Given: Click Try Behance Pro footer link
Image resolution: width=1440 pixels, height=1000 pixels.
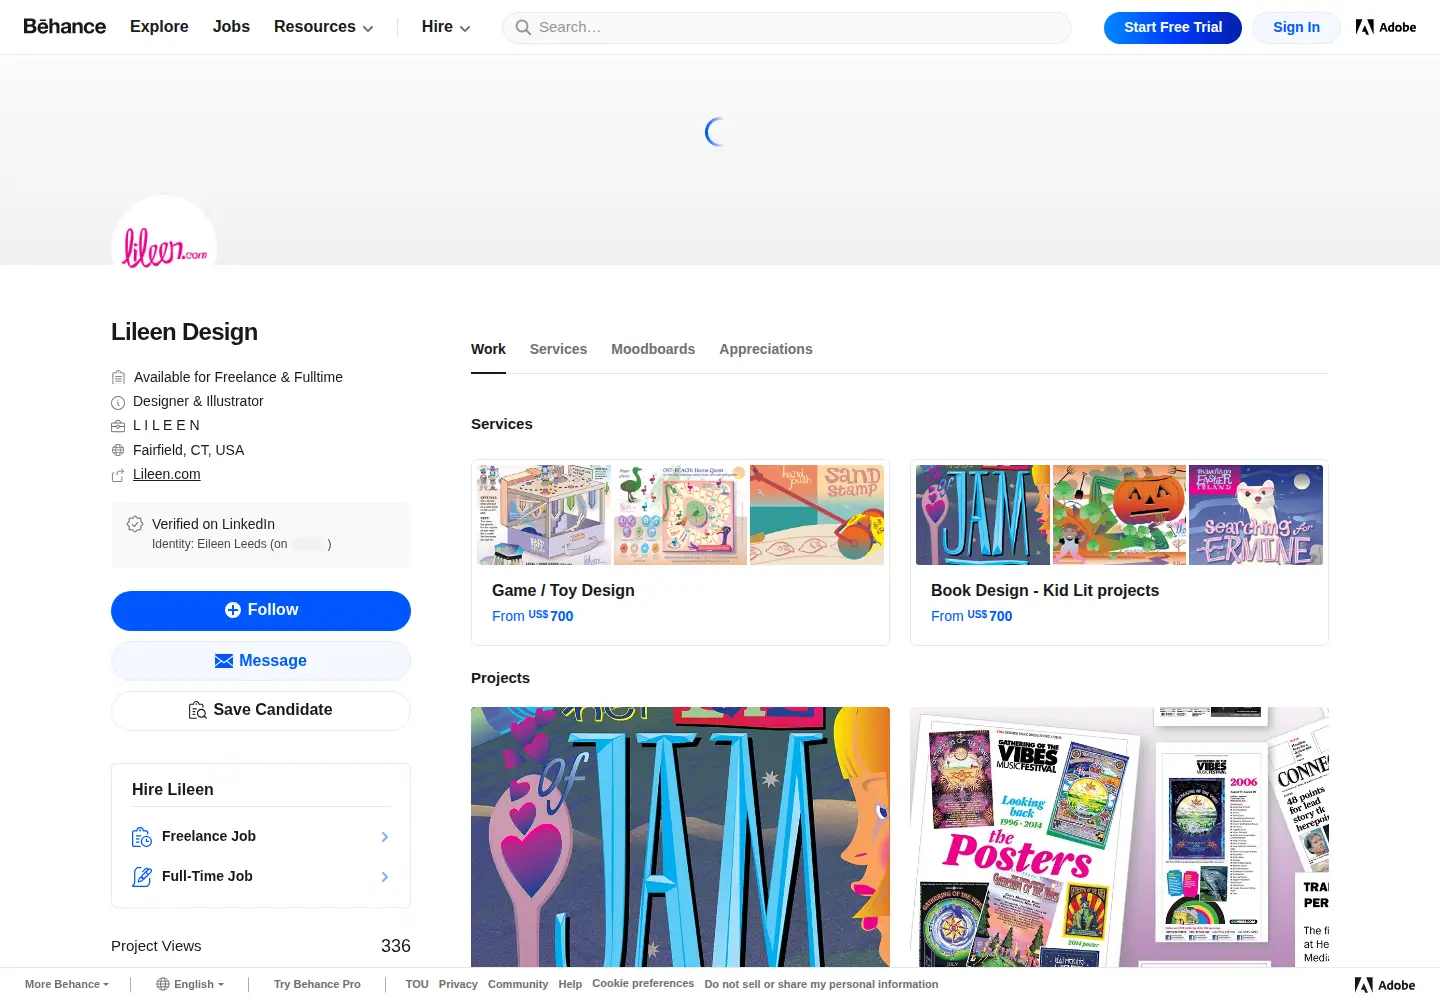Looking at the screenshot, I should click(x=317, y=984).
